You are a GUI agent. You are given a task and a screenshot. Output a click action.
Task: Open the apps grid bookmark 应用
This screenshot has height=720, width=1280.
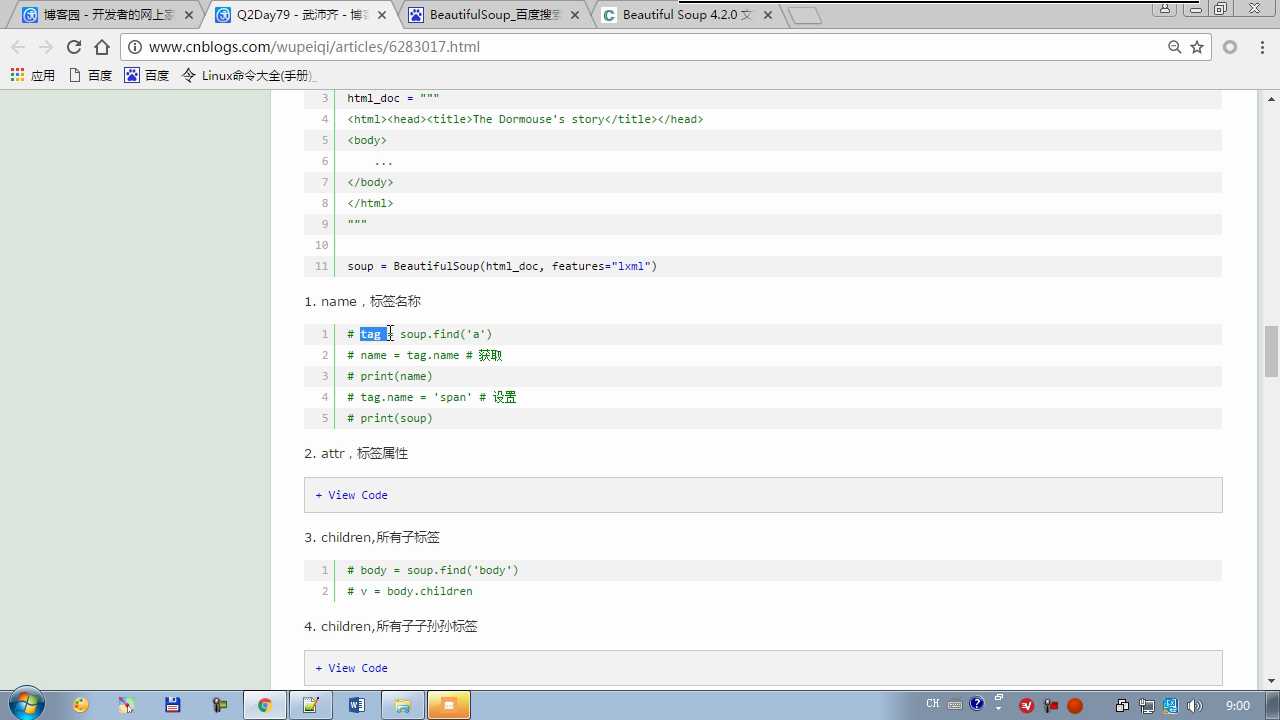[33, 75]
